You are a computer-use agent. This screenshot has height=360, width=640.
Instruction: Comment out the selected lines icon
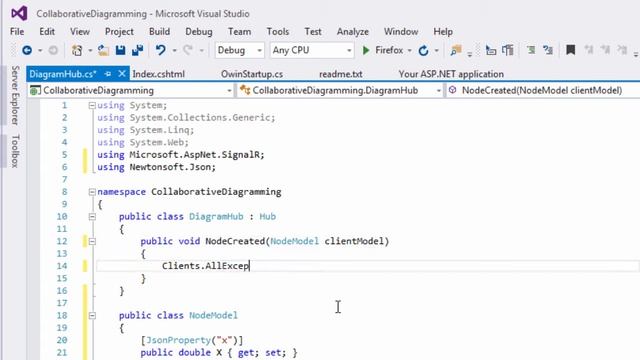tap(531, 51)
